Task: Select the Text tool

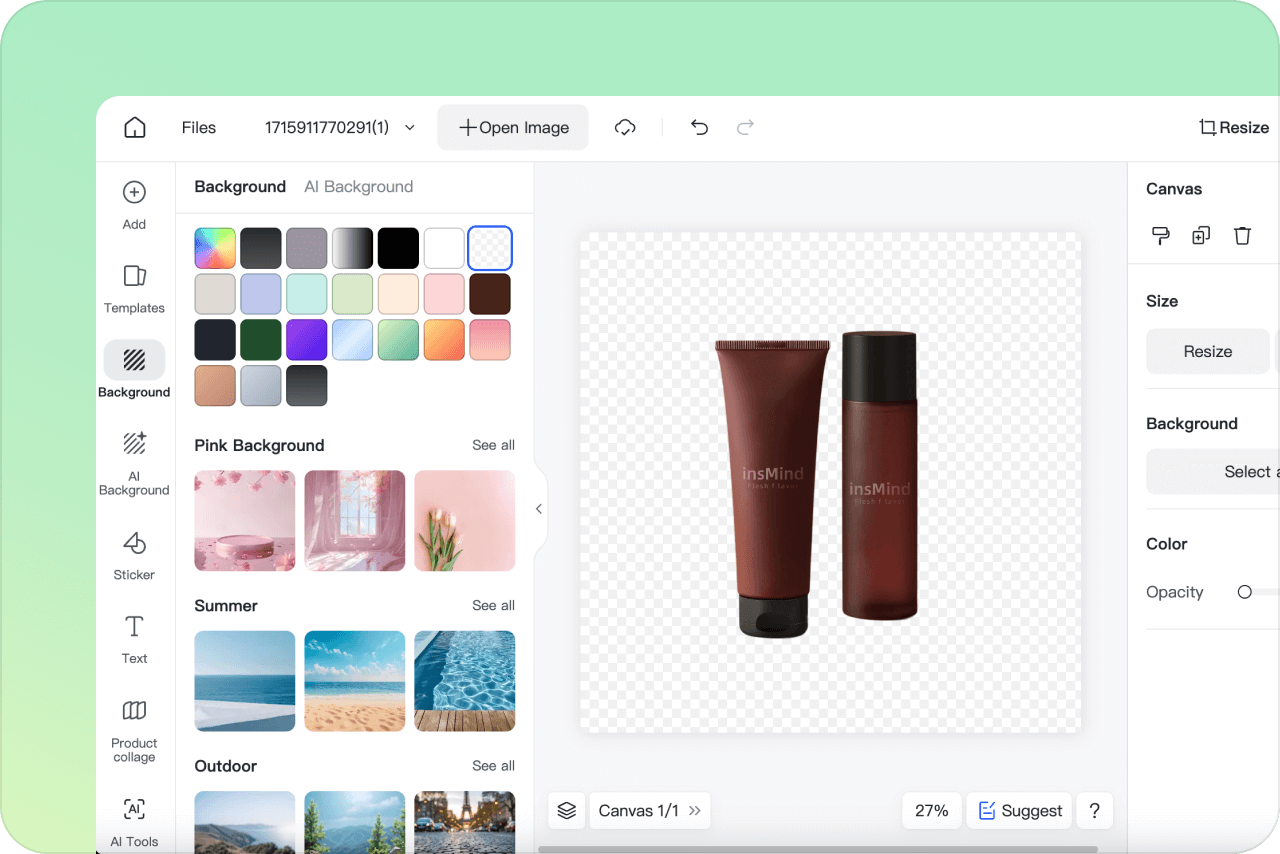Action: pos(134,639)
